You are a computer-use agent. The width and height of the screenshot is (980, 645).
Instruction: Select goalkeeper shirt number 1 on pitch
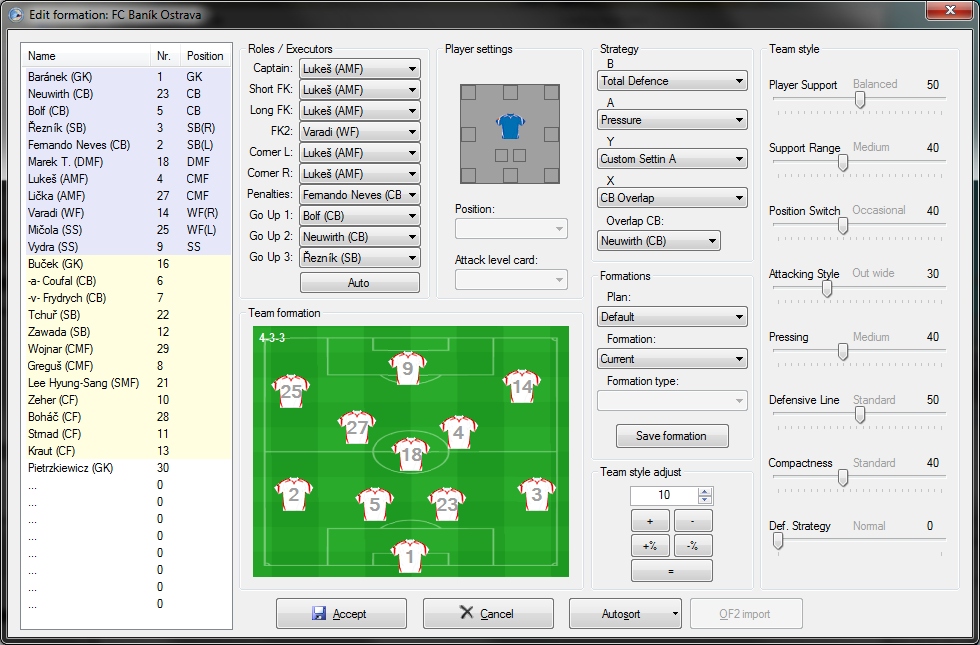click(410, 556)
